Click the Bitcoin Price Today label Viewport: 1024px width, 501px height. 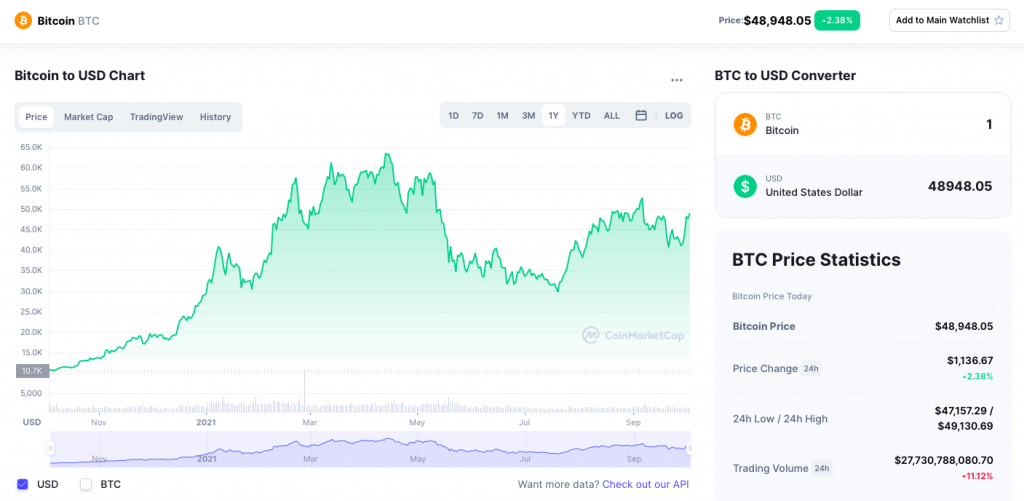[772, 296]
